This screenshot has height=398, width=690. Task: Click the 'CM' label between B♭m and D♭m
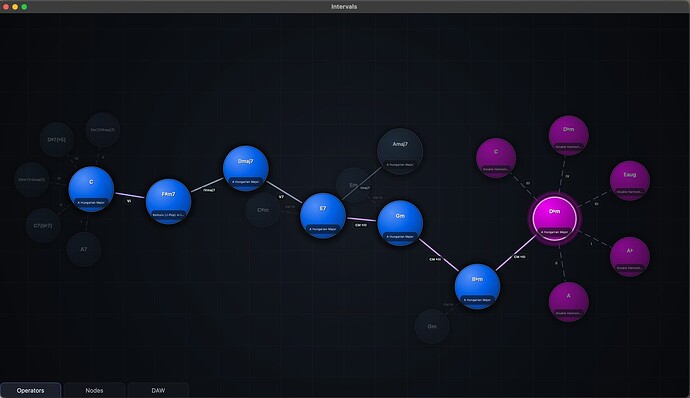[x=519, y=257]
